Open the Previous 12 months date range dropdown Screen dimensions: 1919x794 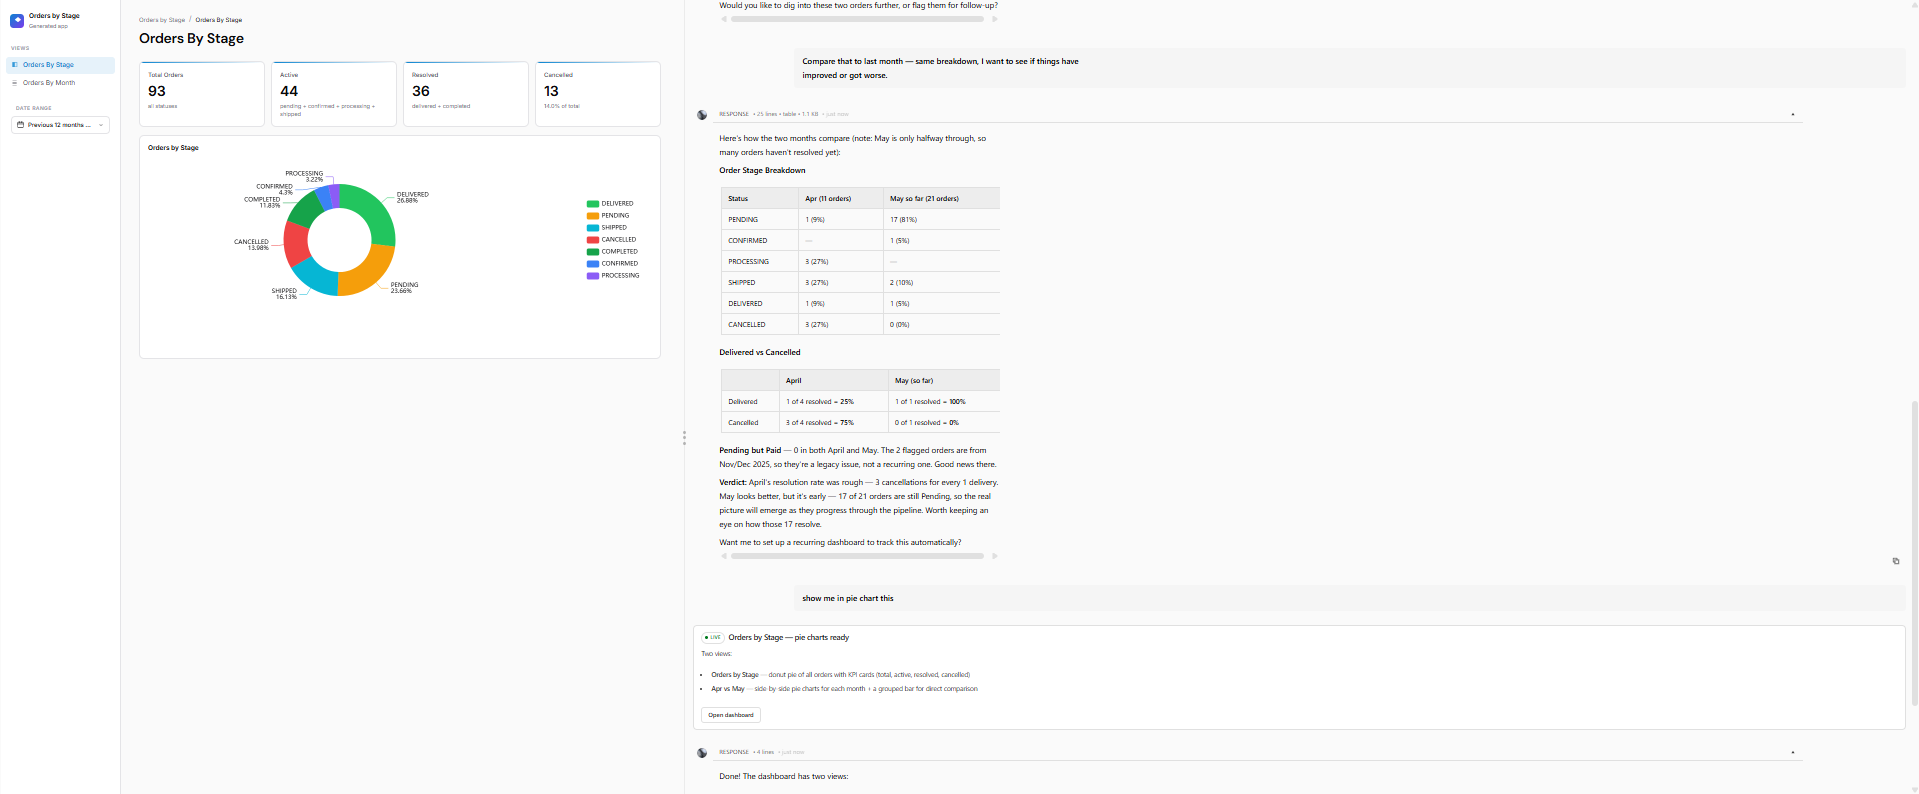click(60, 125)
